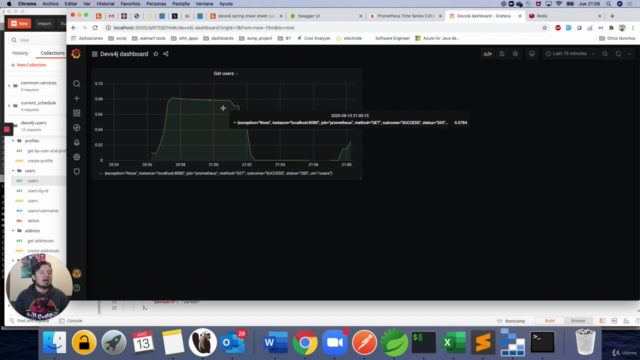Viewport: 640px width, 360px height.
Task: Click Chrome address bar URL
Action: click(204, 28)
